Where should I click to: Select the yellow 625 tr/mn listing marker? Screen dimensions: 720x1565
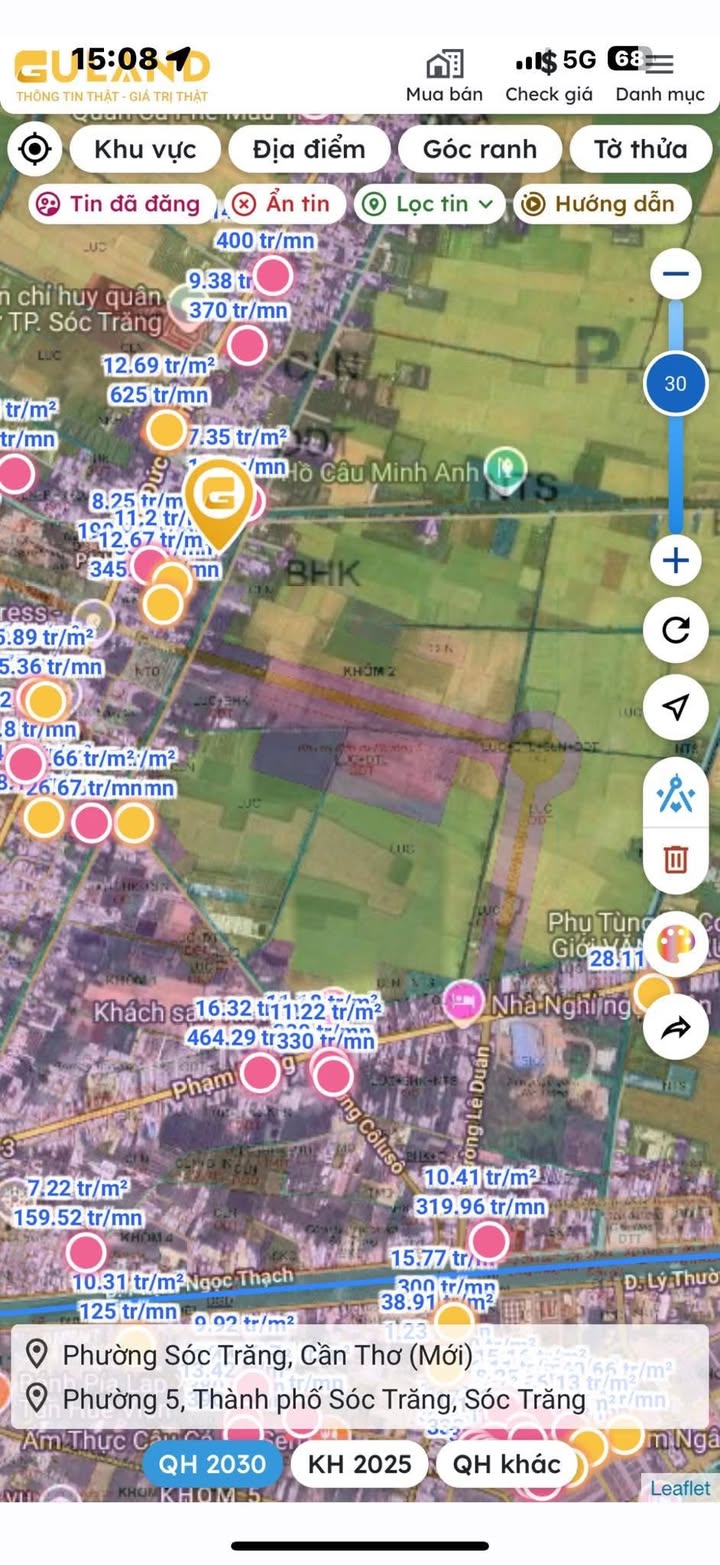pos(165,430)
